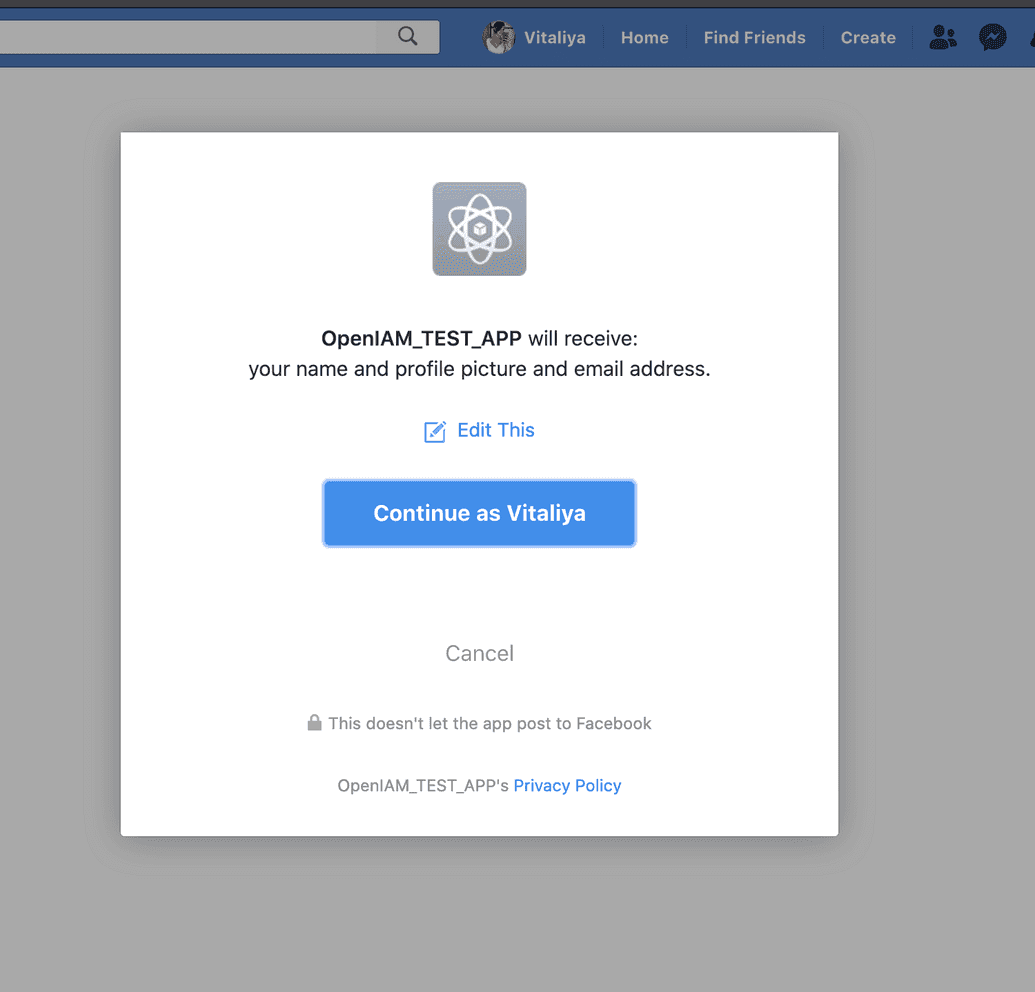Screen dimensions: 1035x992
Task: Click the bold OpenIAM_TEST_APP name text
Action: click(x=420, y=338)
